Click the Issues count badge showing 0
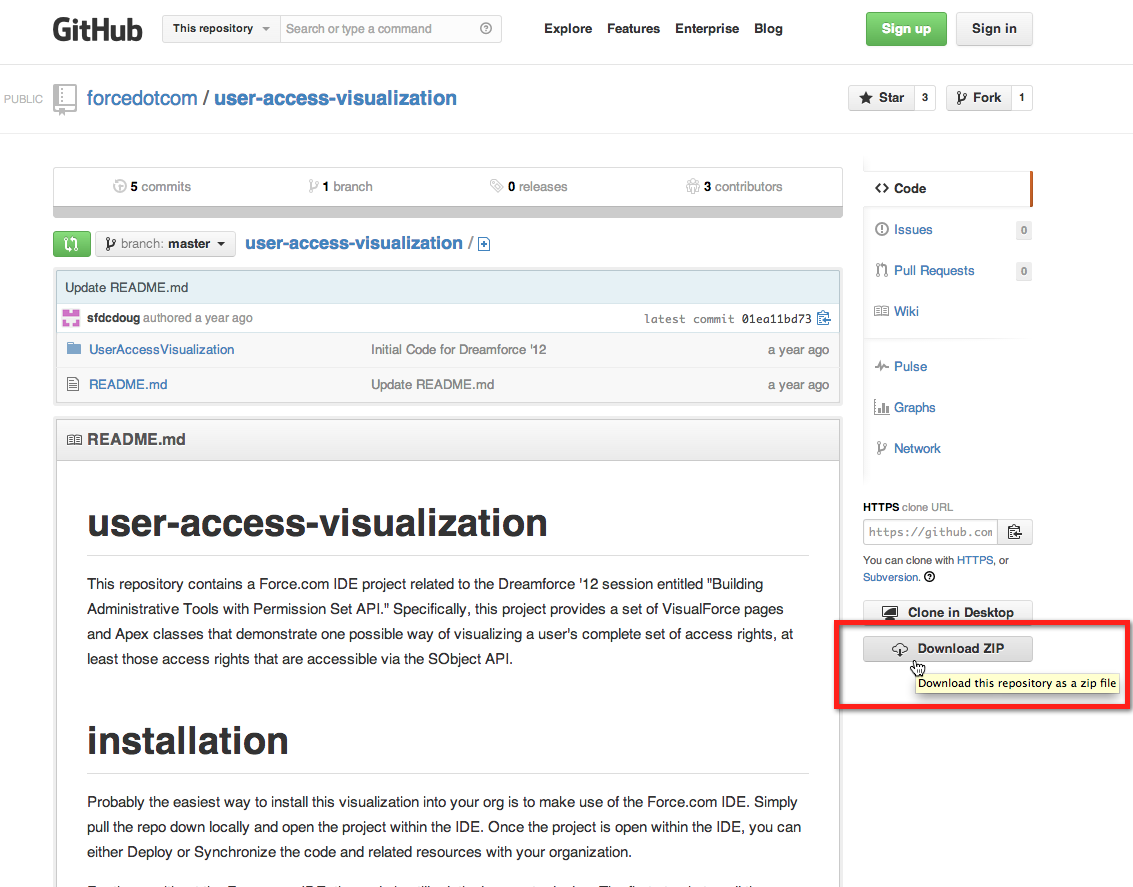The height and width of the screenshot is (887, 1133). tap(1023, 230)
